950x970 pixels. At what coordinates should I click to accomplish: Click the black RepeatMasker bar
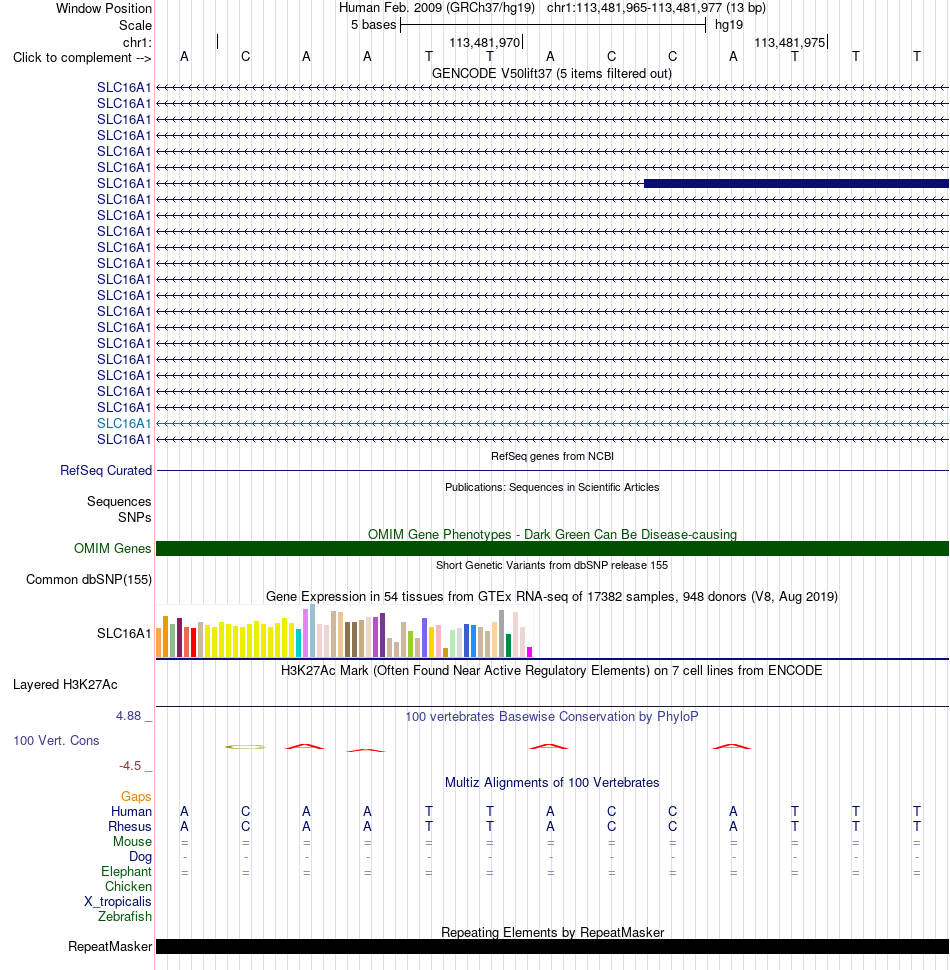pyautogui.click(x=552, y=946)
